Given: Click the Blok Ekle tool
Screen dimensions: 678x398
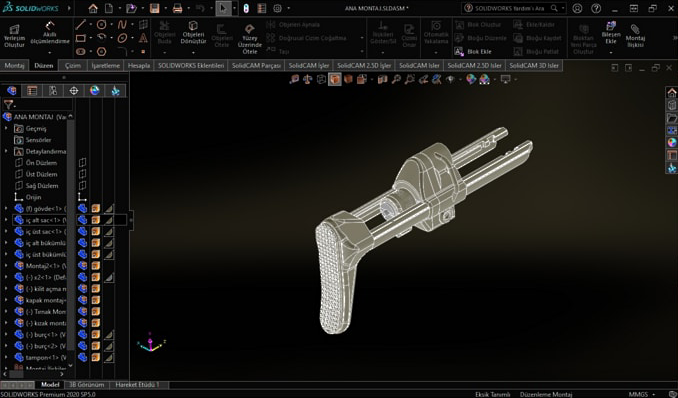Looking at the screenshot, I should pyautogui.click(x=473, y=51).
